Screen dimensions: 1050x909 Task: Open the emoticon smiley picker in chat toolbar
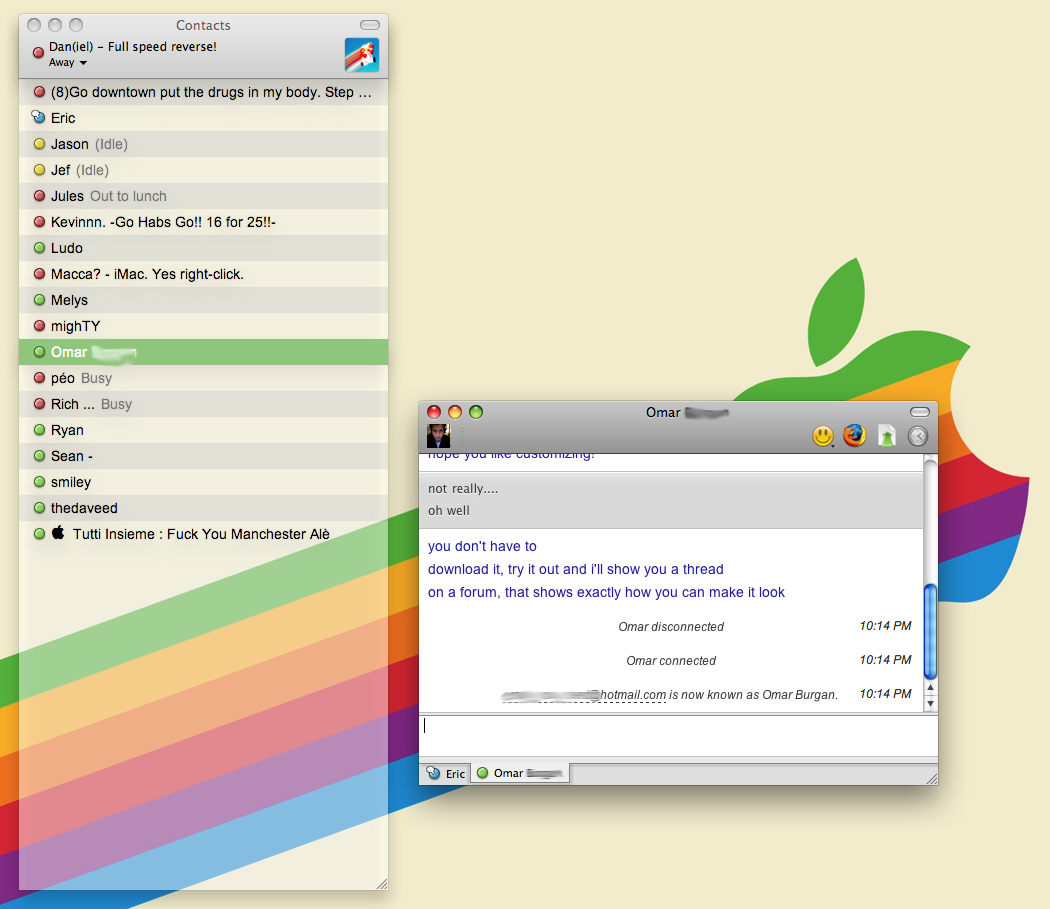coord(822,436)
